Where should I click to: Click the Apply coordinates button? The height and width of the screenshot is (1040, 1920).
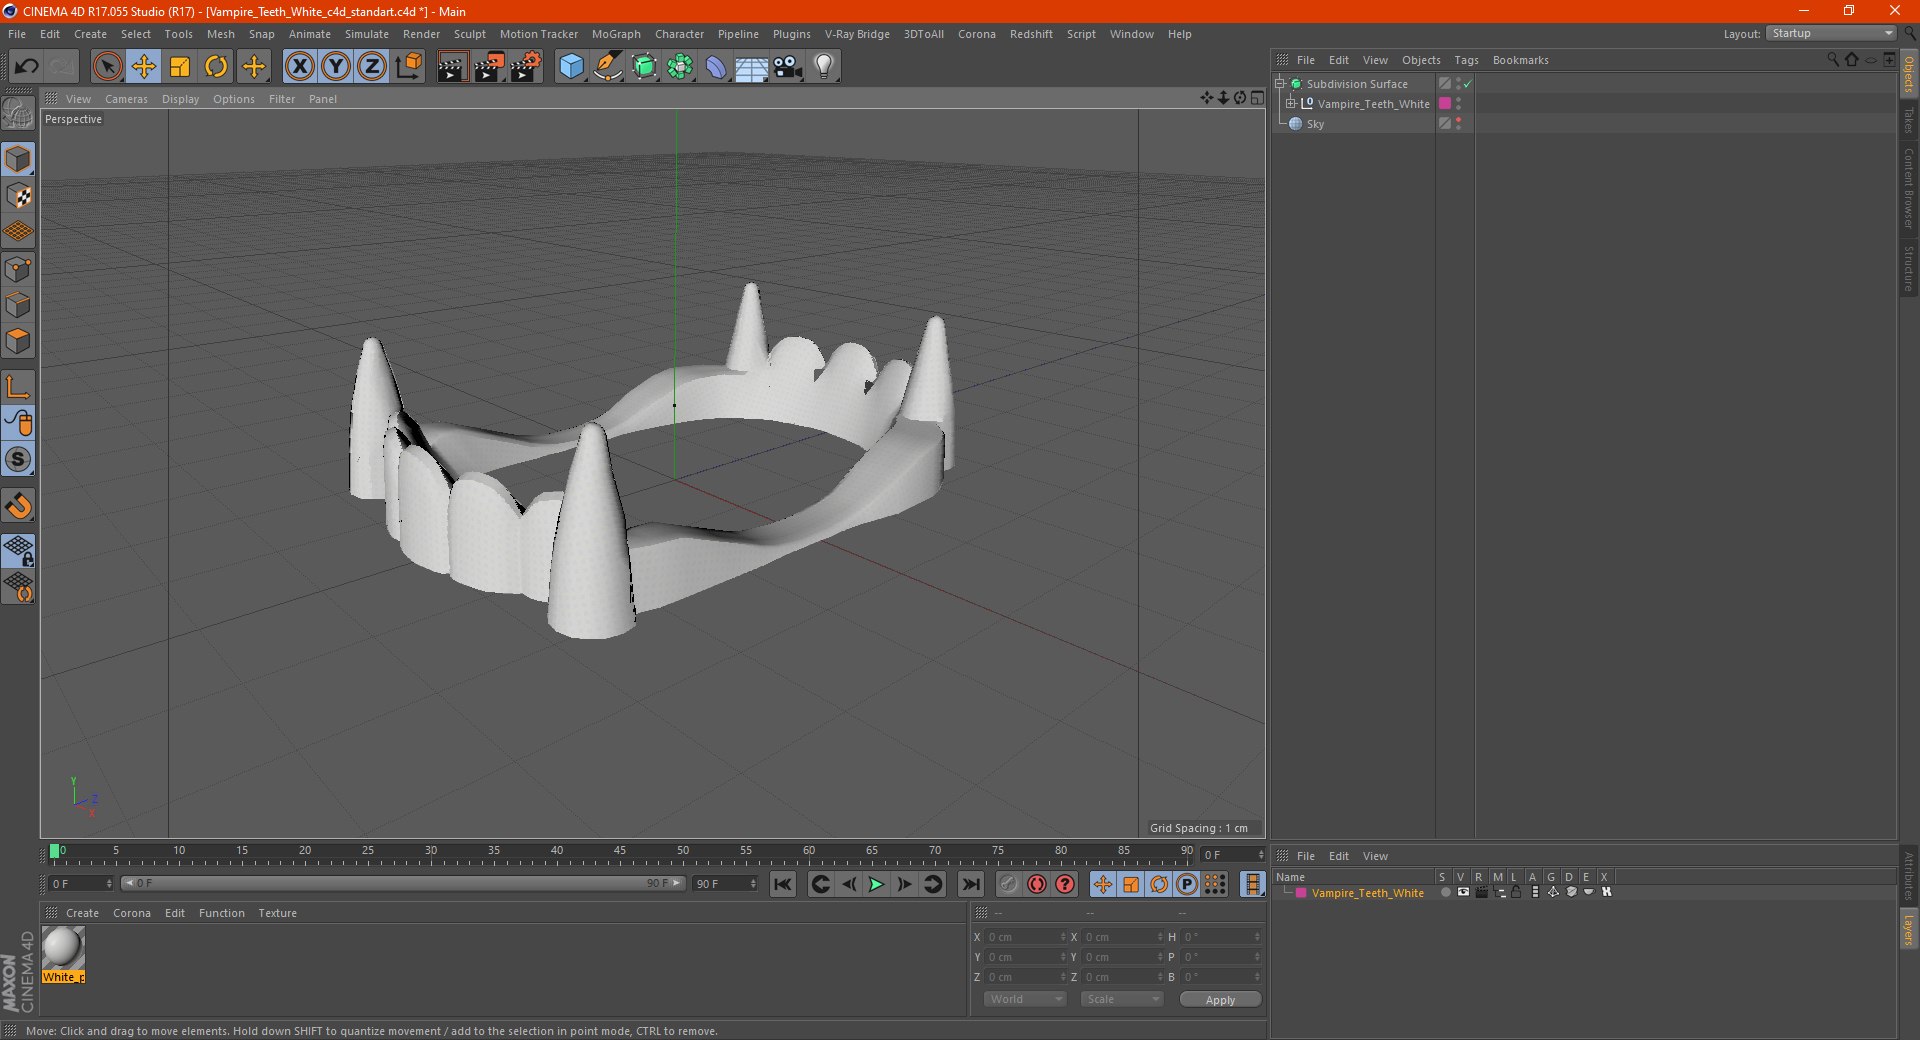[1220, 1000]
